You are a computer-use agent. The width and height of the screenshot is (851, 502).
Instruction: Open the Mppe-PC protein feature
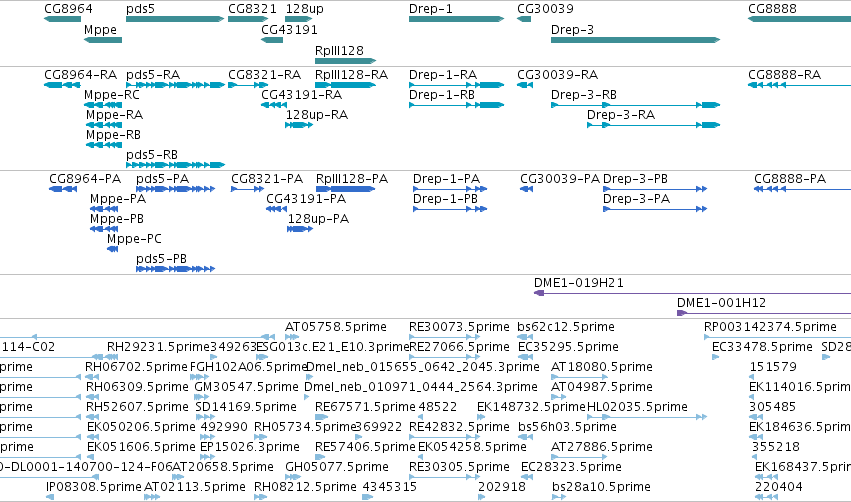click(112, 249)
